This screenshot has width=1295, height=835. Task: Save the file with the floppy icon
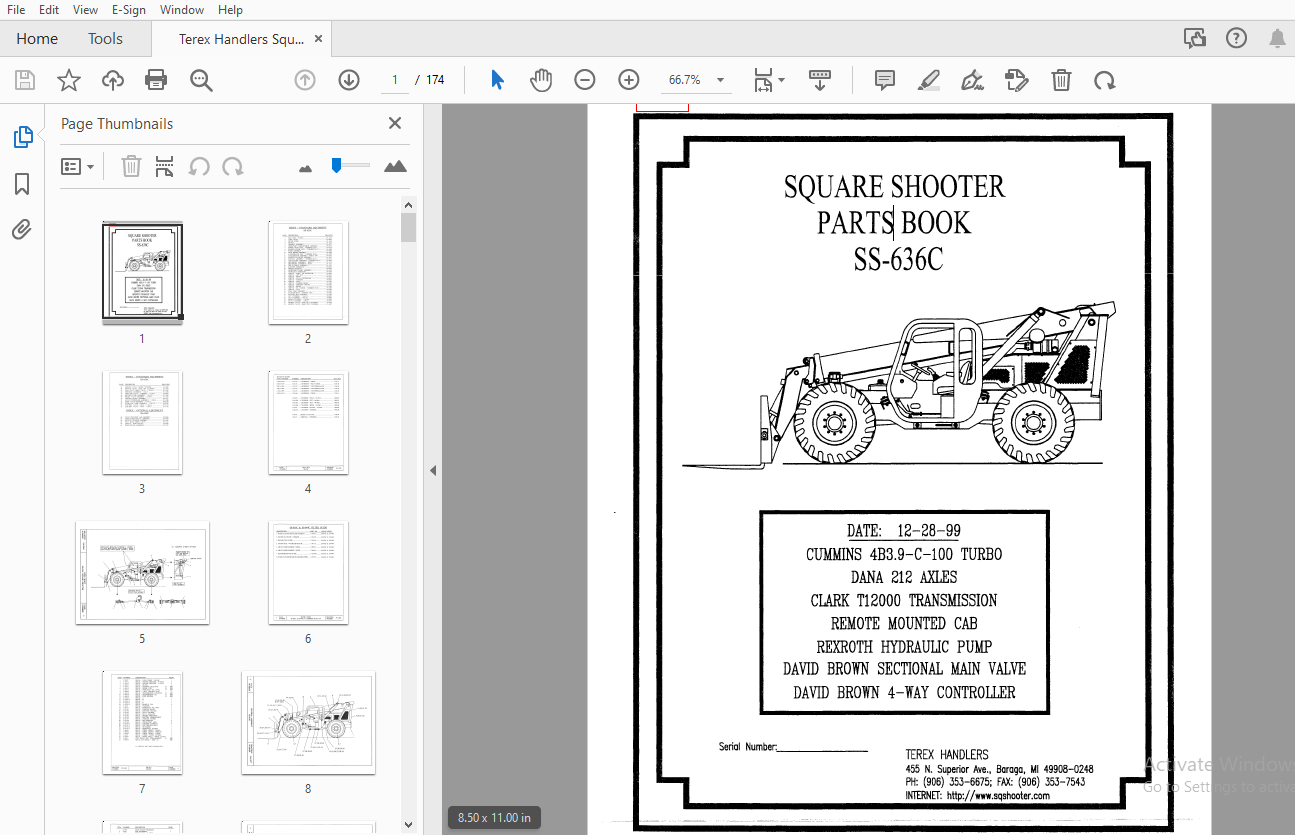click(x=25, y=80)
